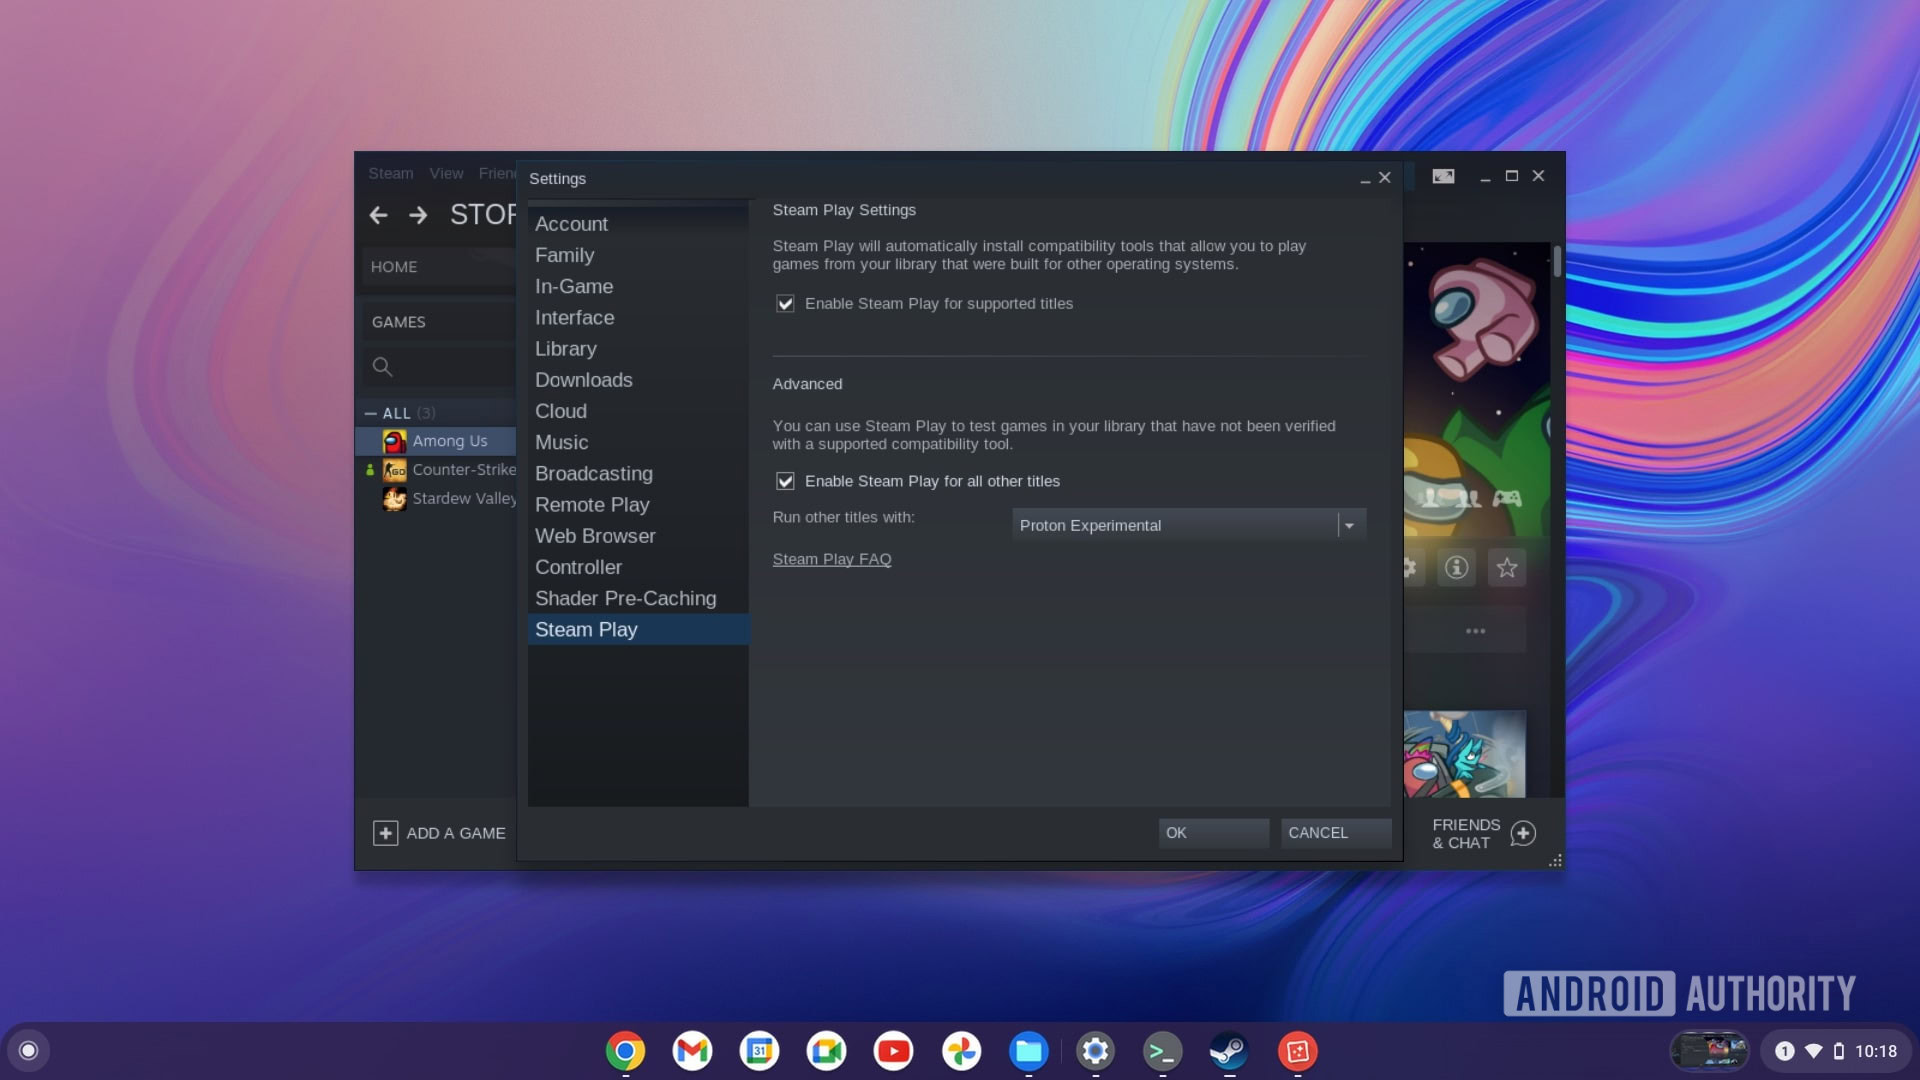Image resolution: width=1920 pixels, height=1080 pixels.
Task: Click the games search magnifier icon
Action: pos(382,367)
